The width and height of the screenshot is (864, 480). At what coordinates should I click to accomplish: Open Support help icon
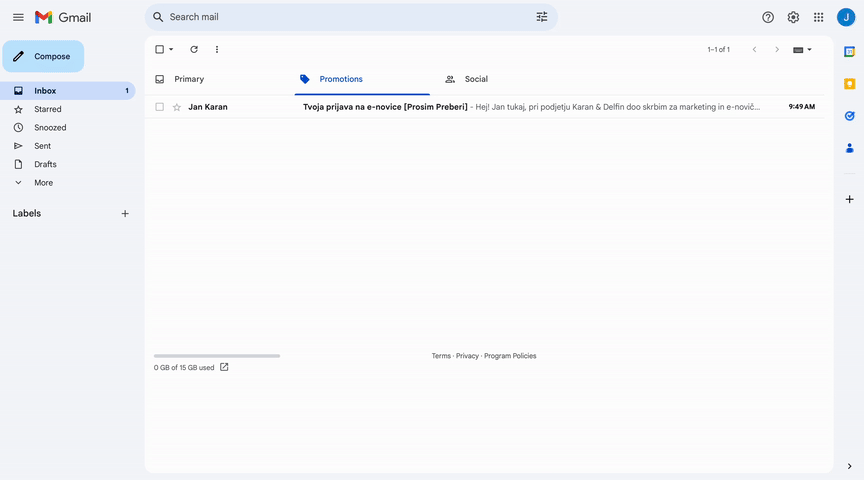[x=768, y=18]
